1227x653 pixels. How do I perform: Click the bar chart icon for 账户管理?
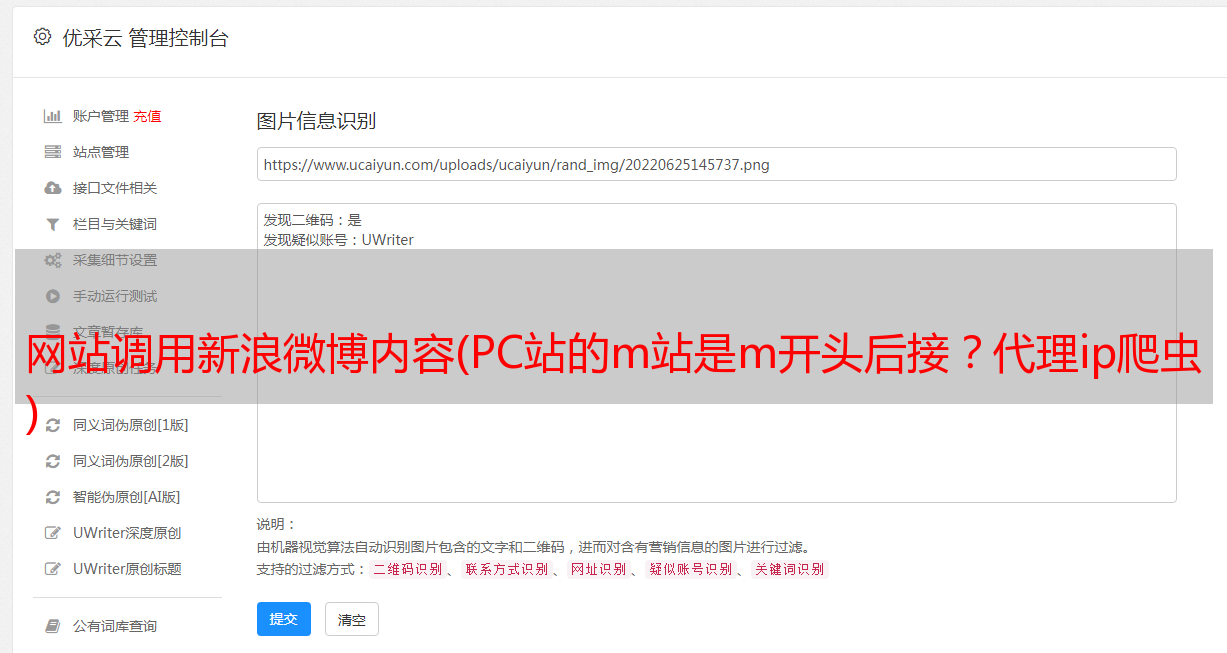53,116
